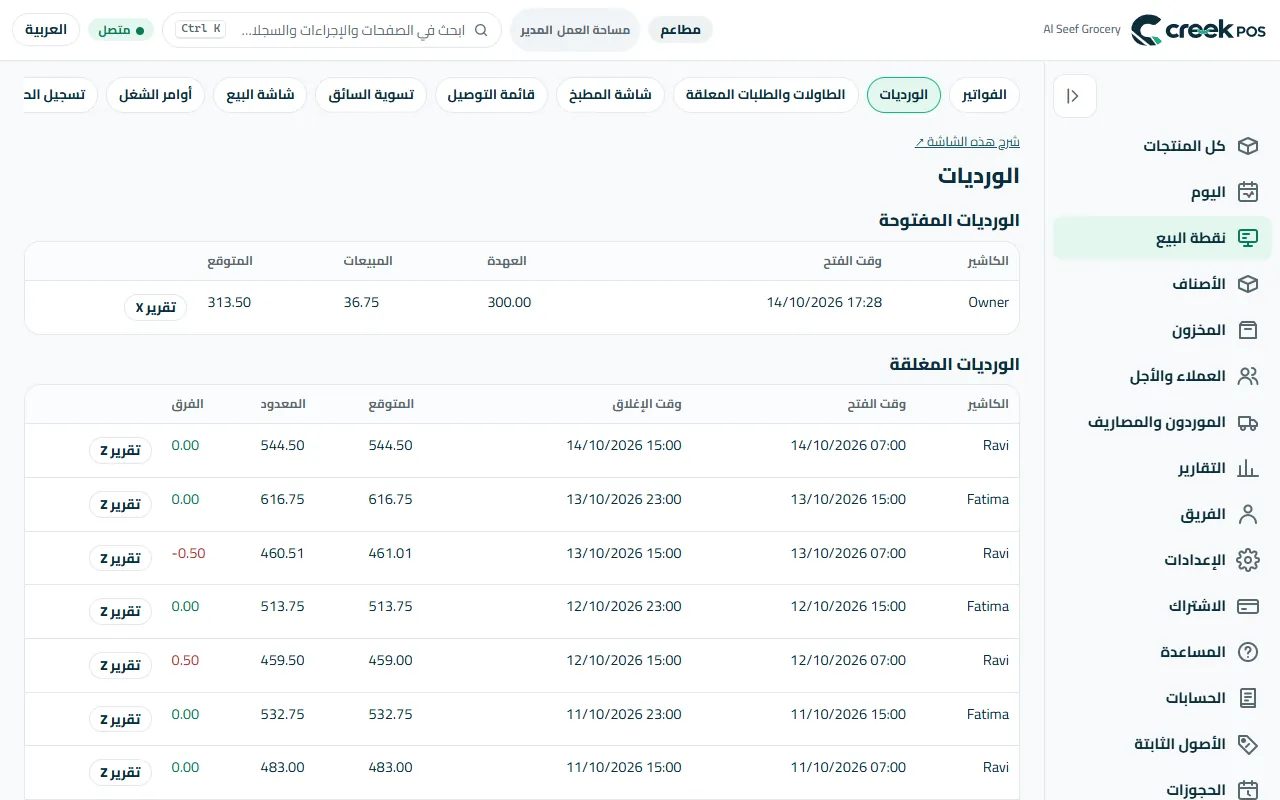Image resolution: width=1280 pixels, height=800 pixels.
Task: Click the 0.50 difference value
Action: [x=185, y=660]
